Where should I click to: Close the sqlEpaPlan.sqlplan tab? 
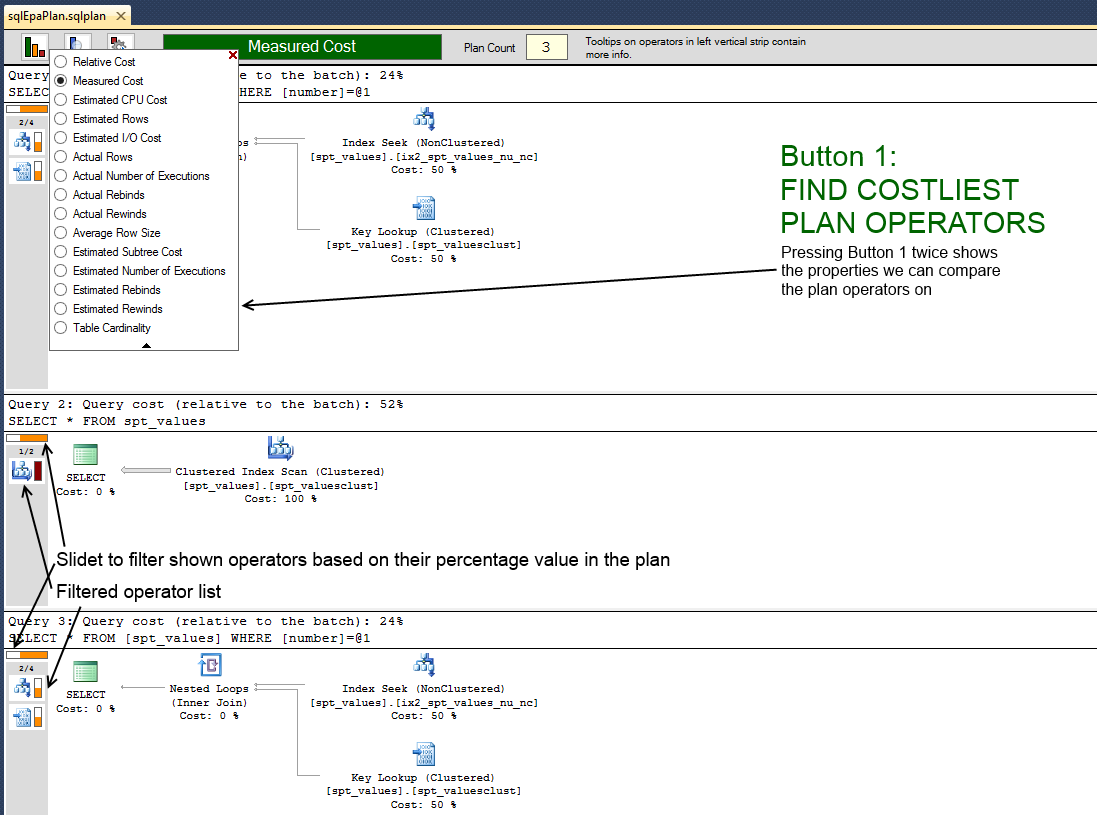[121, 15]
